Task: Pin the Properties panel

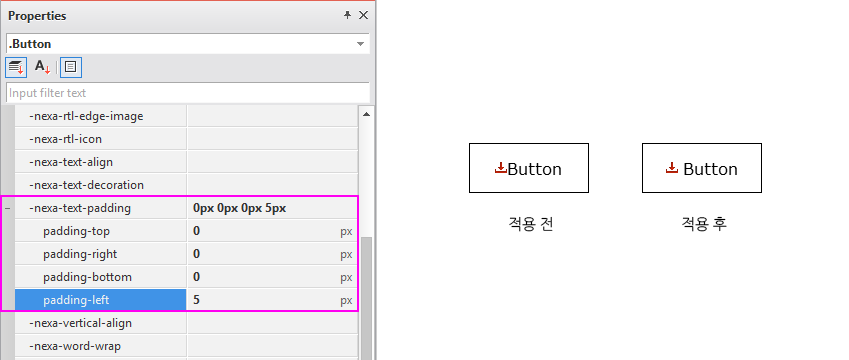Action: (348, 15)
